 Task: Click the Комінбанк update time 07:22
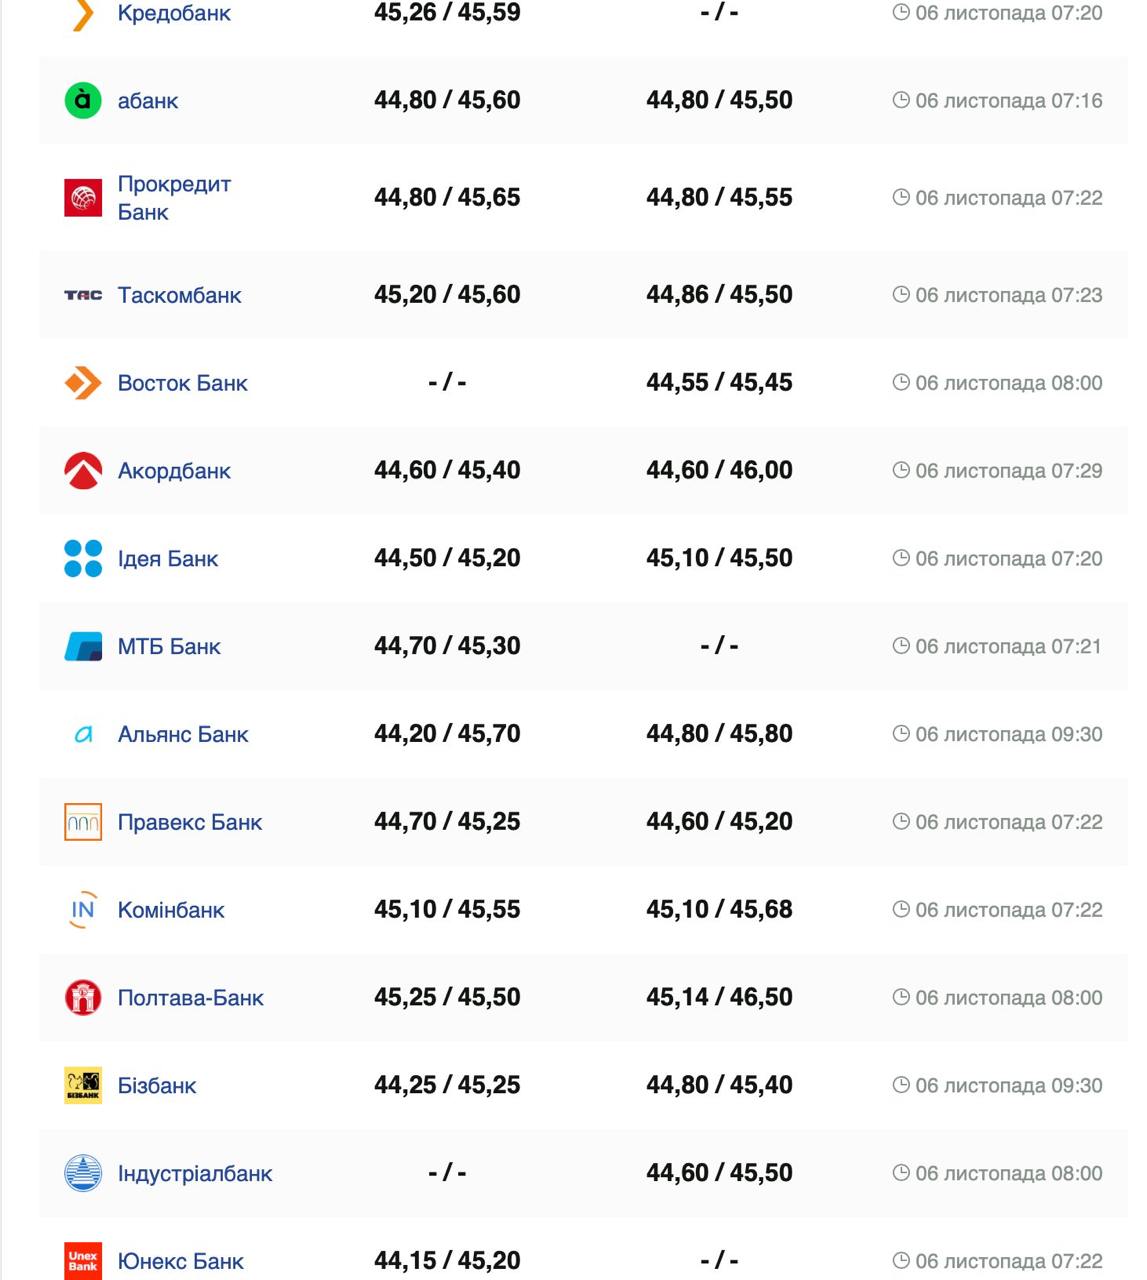point(1008,910)
